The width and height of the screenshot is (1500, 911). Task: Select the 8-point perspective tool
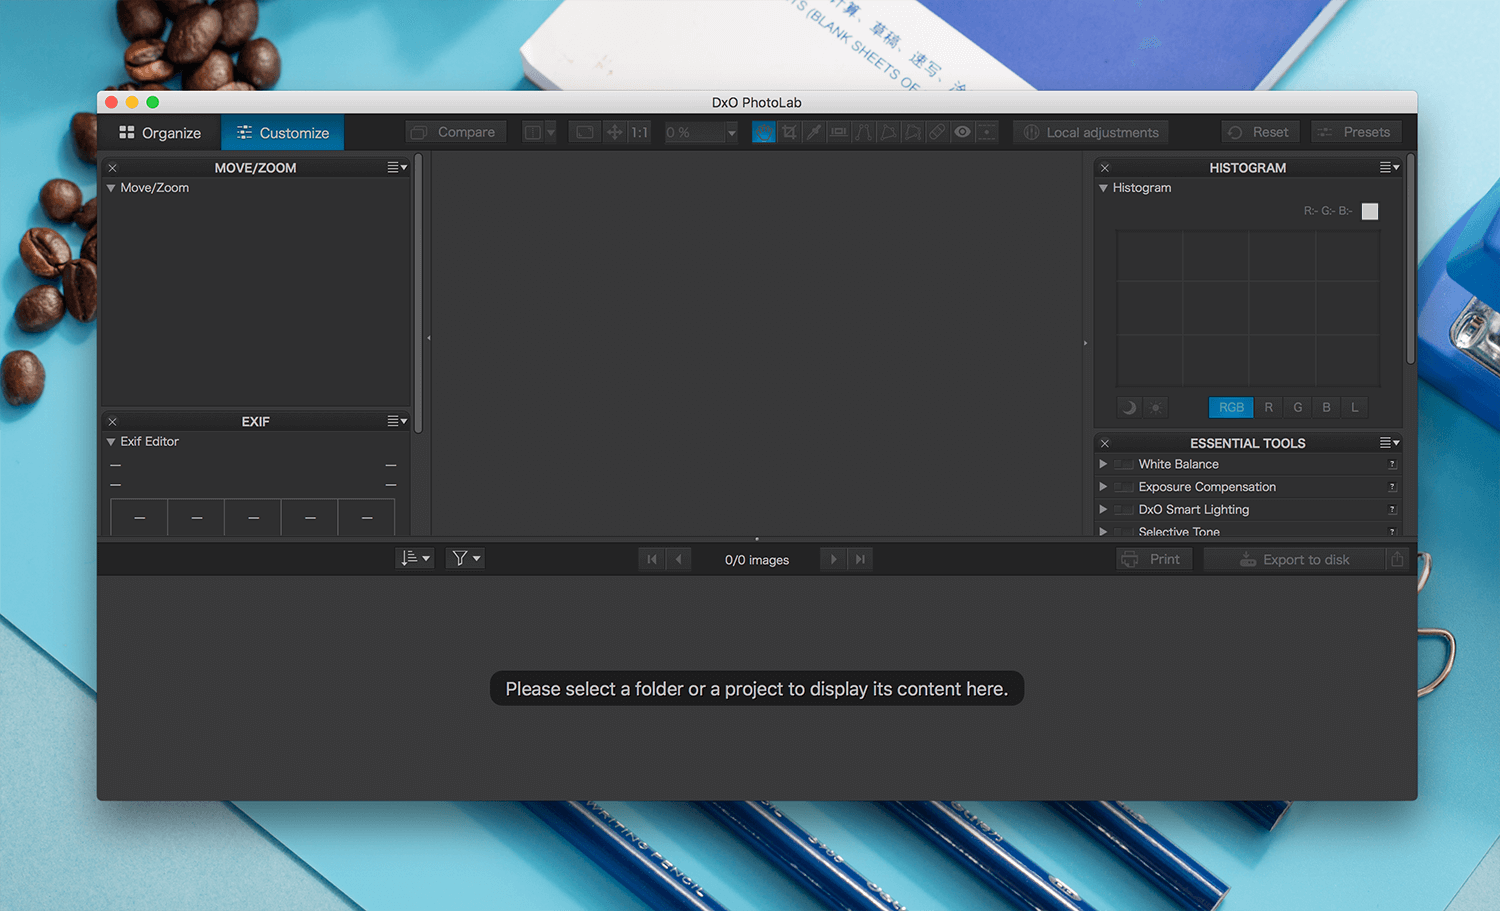(912, 132)
